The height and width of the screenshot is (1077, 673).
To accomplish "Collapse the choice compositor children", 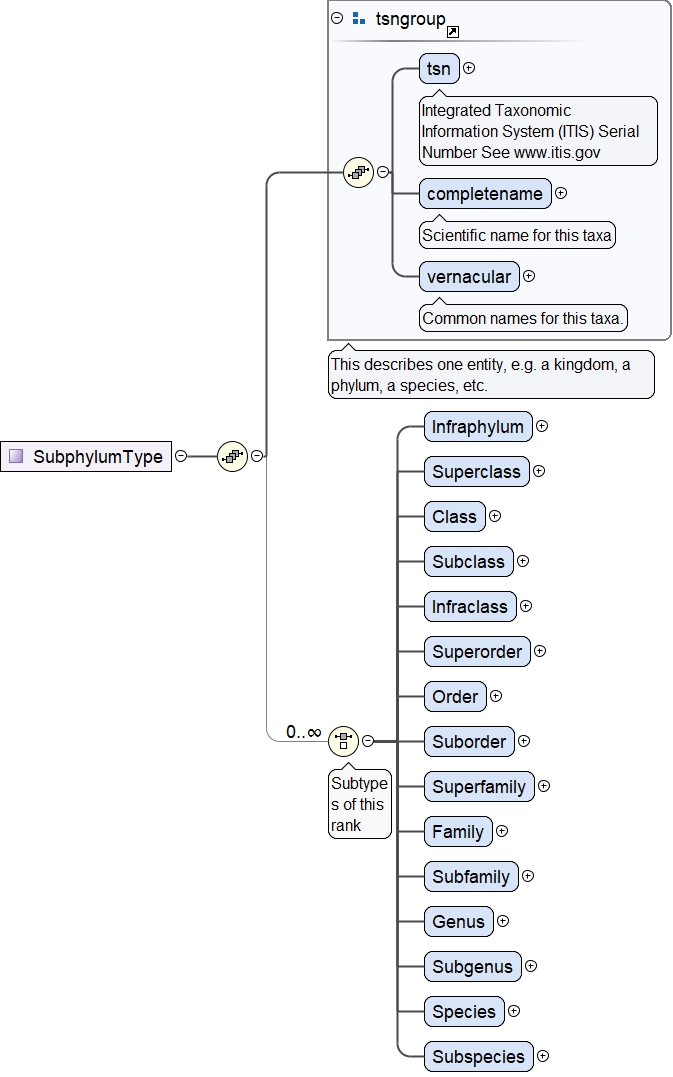I will tap(368, 741).
